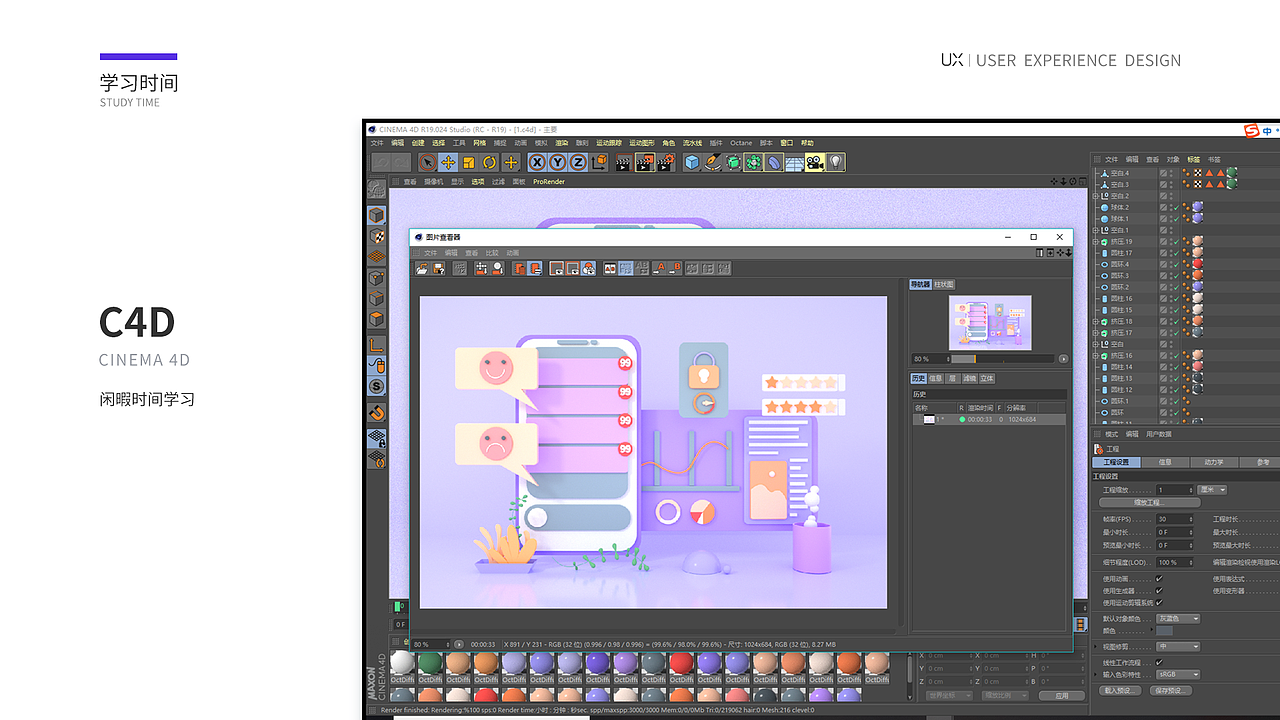The width and height of the screenshot is (1280, 720).
Task: Select the live selection arrow tool
Action: coord(427,162)
